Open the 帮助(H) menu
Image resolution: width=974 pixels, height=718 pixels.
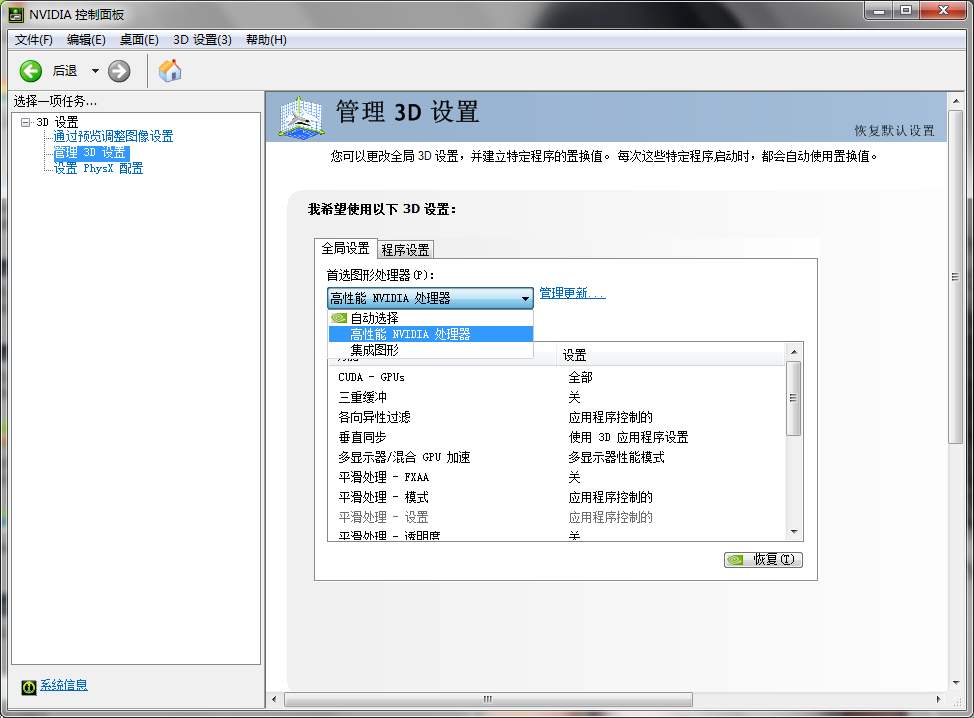click(266, 40)
